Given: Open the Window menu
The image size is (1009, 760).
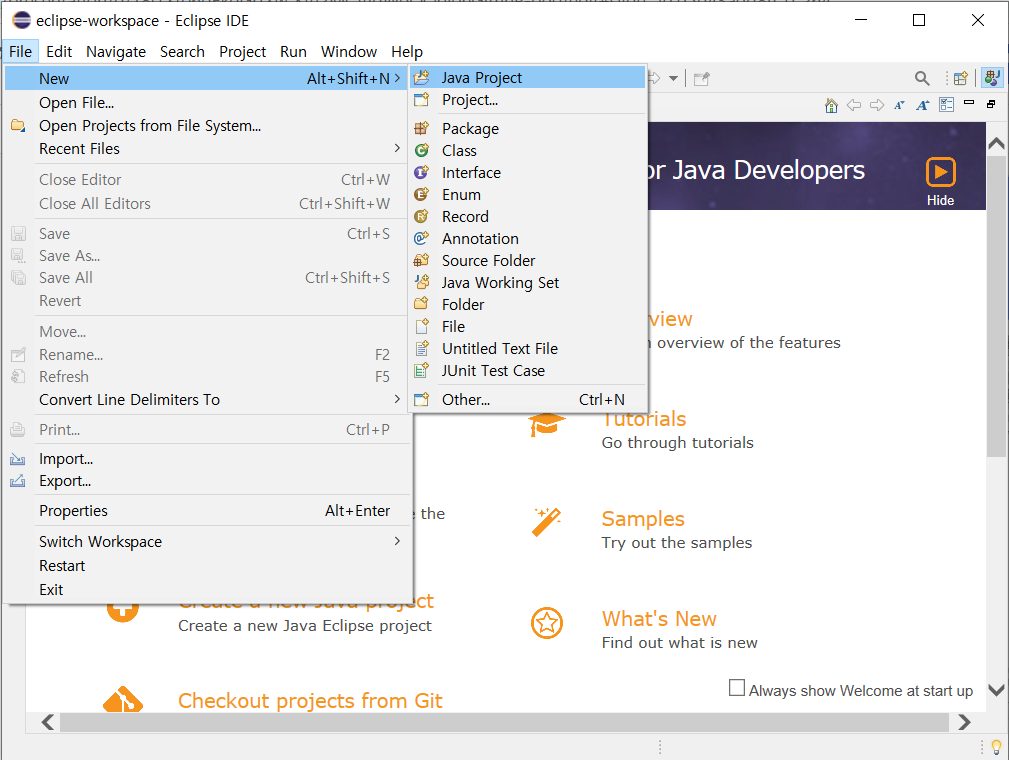Looking at the screenshot, I should point(349,51).
